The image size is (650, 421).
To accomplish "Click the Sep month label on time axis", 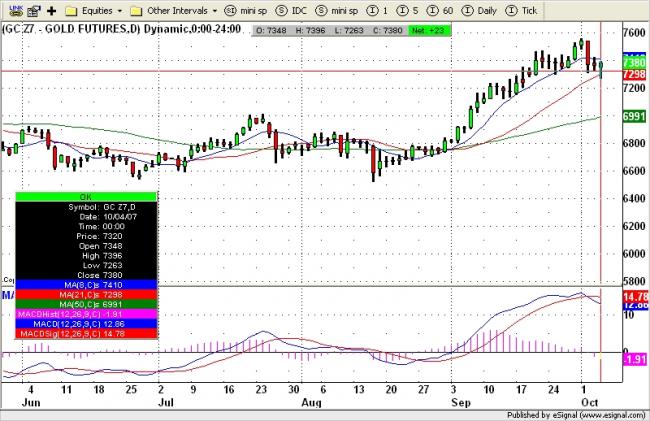I will 461,402.
